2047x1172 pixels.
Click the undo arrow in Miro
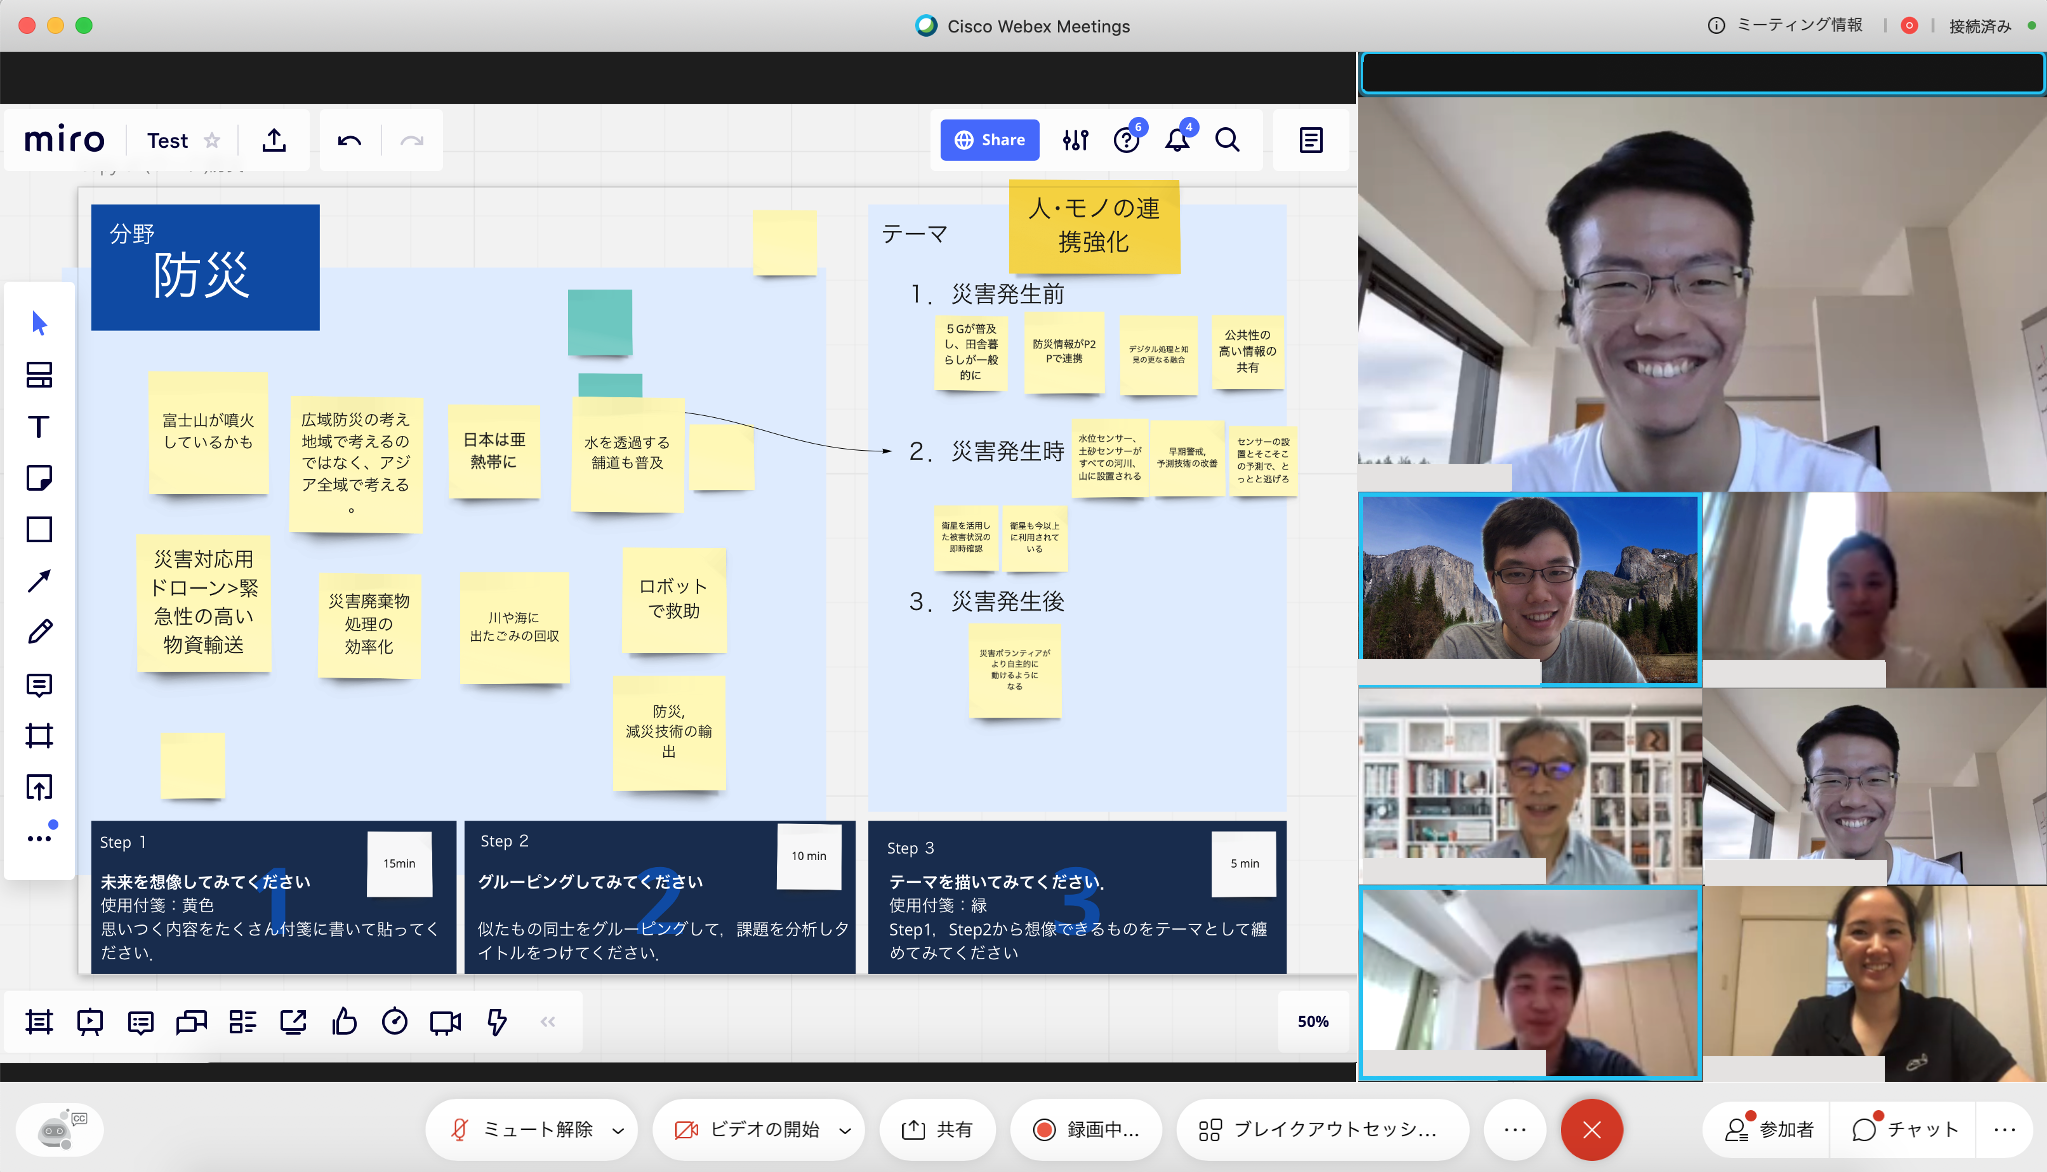coord(349,140)
